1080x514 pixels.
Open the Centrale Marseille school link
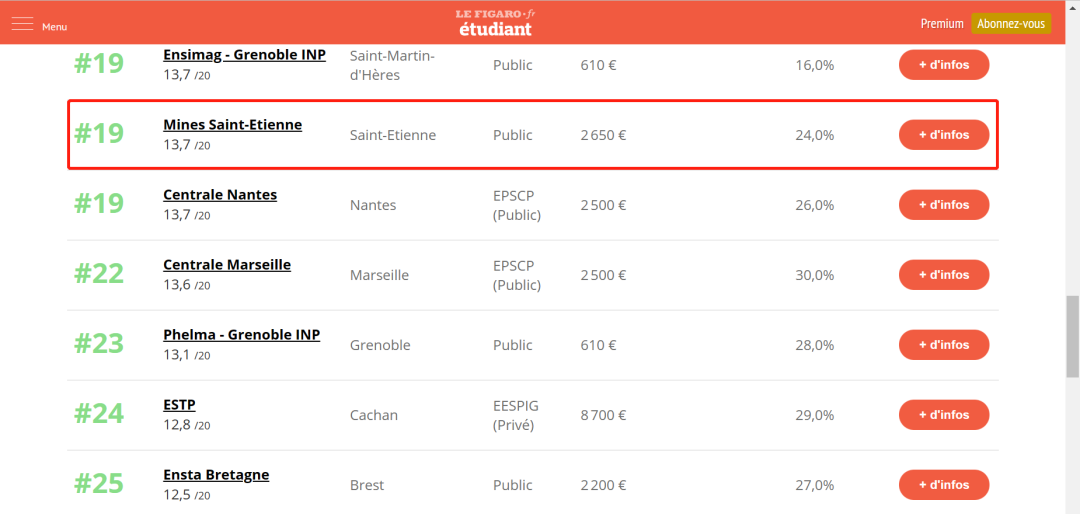coord(227,265)
